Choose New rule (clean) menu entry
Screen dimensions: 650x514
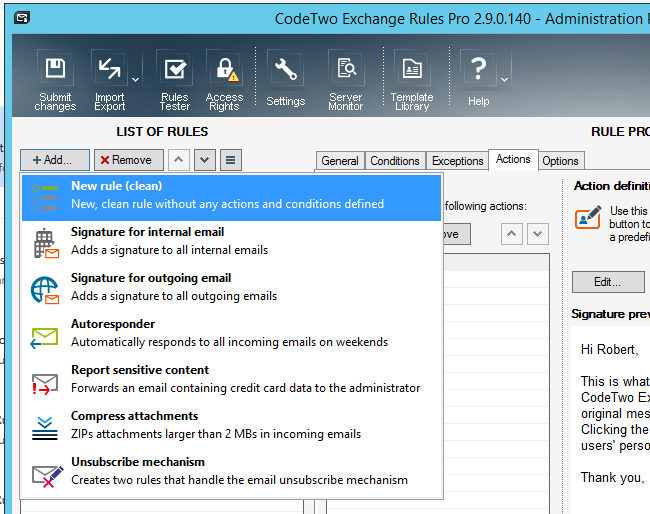click(x=231, y=197)
